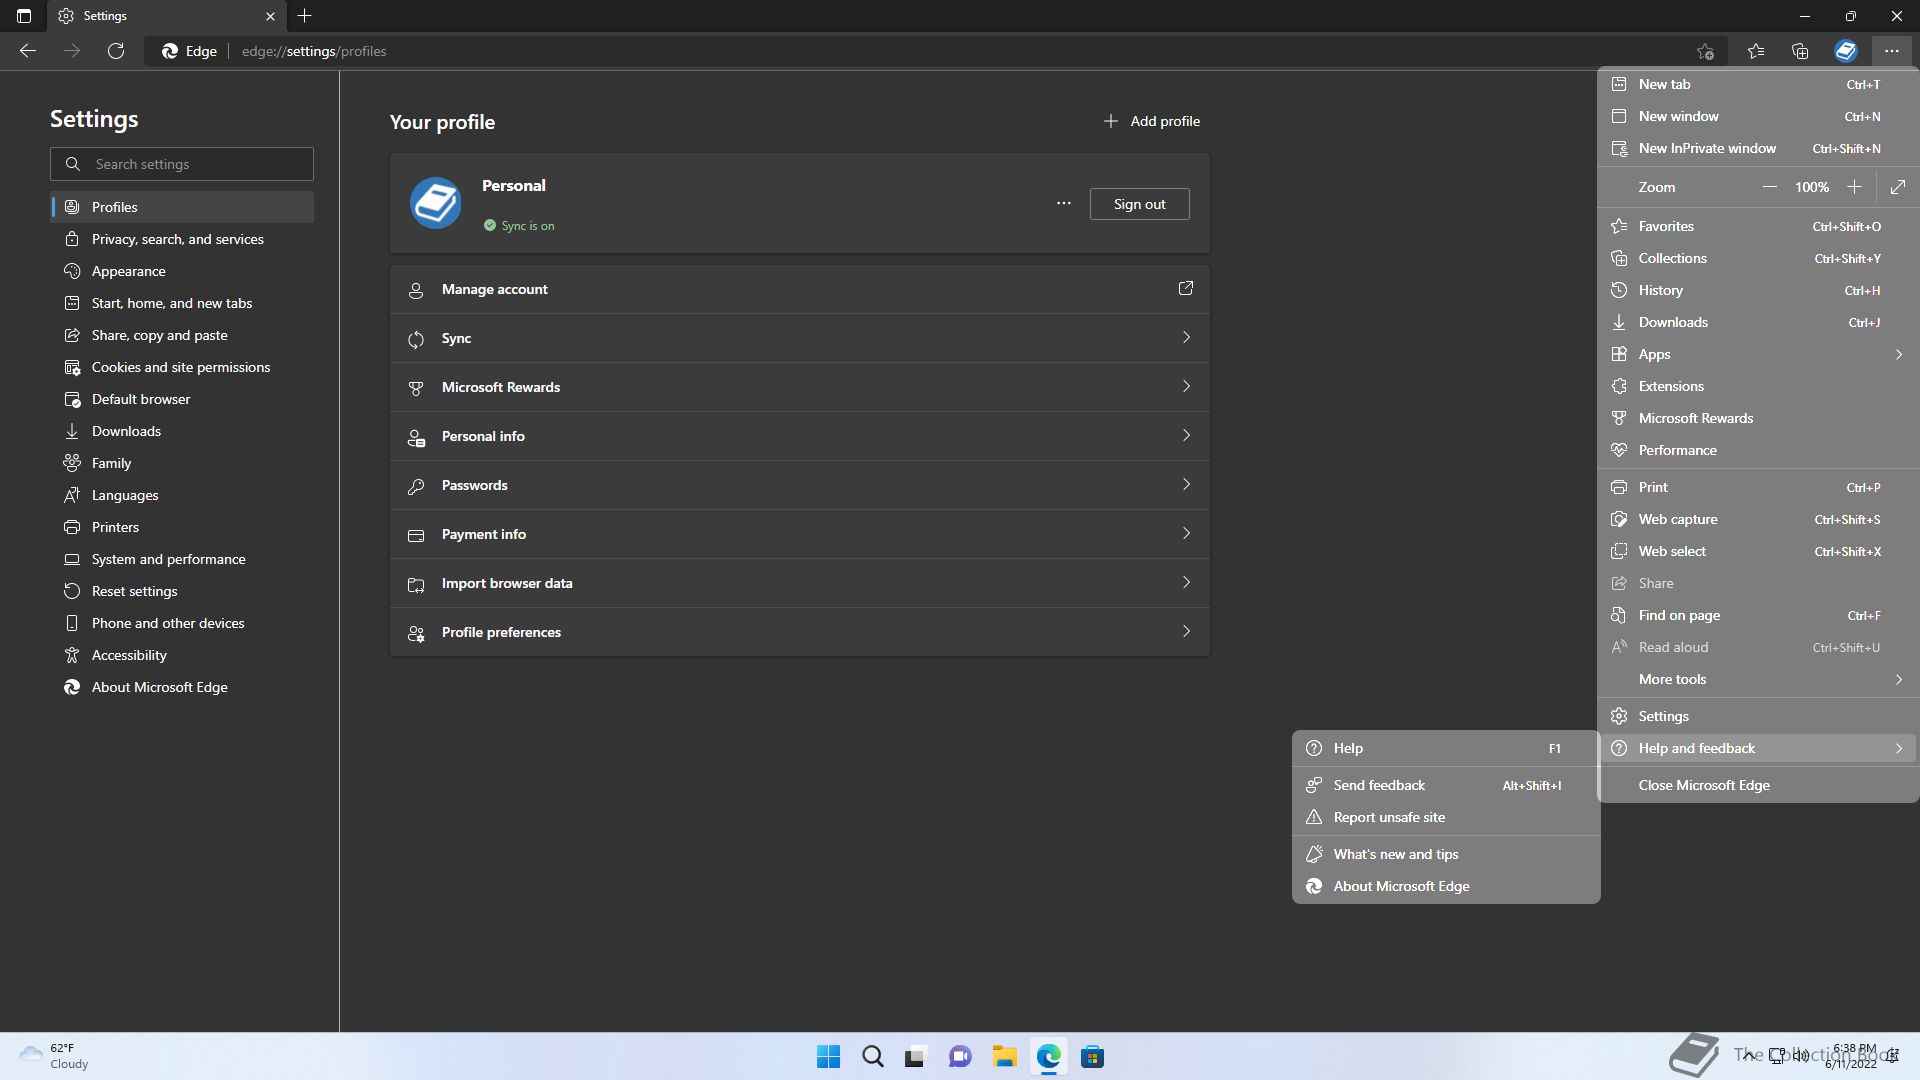Select New tab in Edge menu
The width and height of the screenshot is (1920, 1080).
(1758, 85)
